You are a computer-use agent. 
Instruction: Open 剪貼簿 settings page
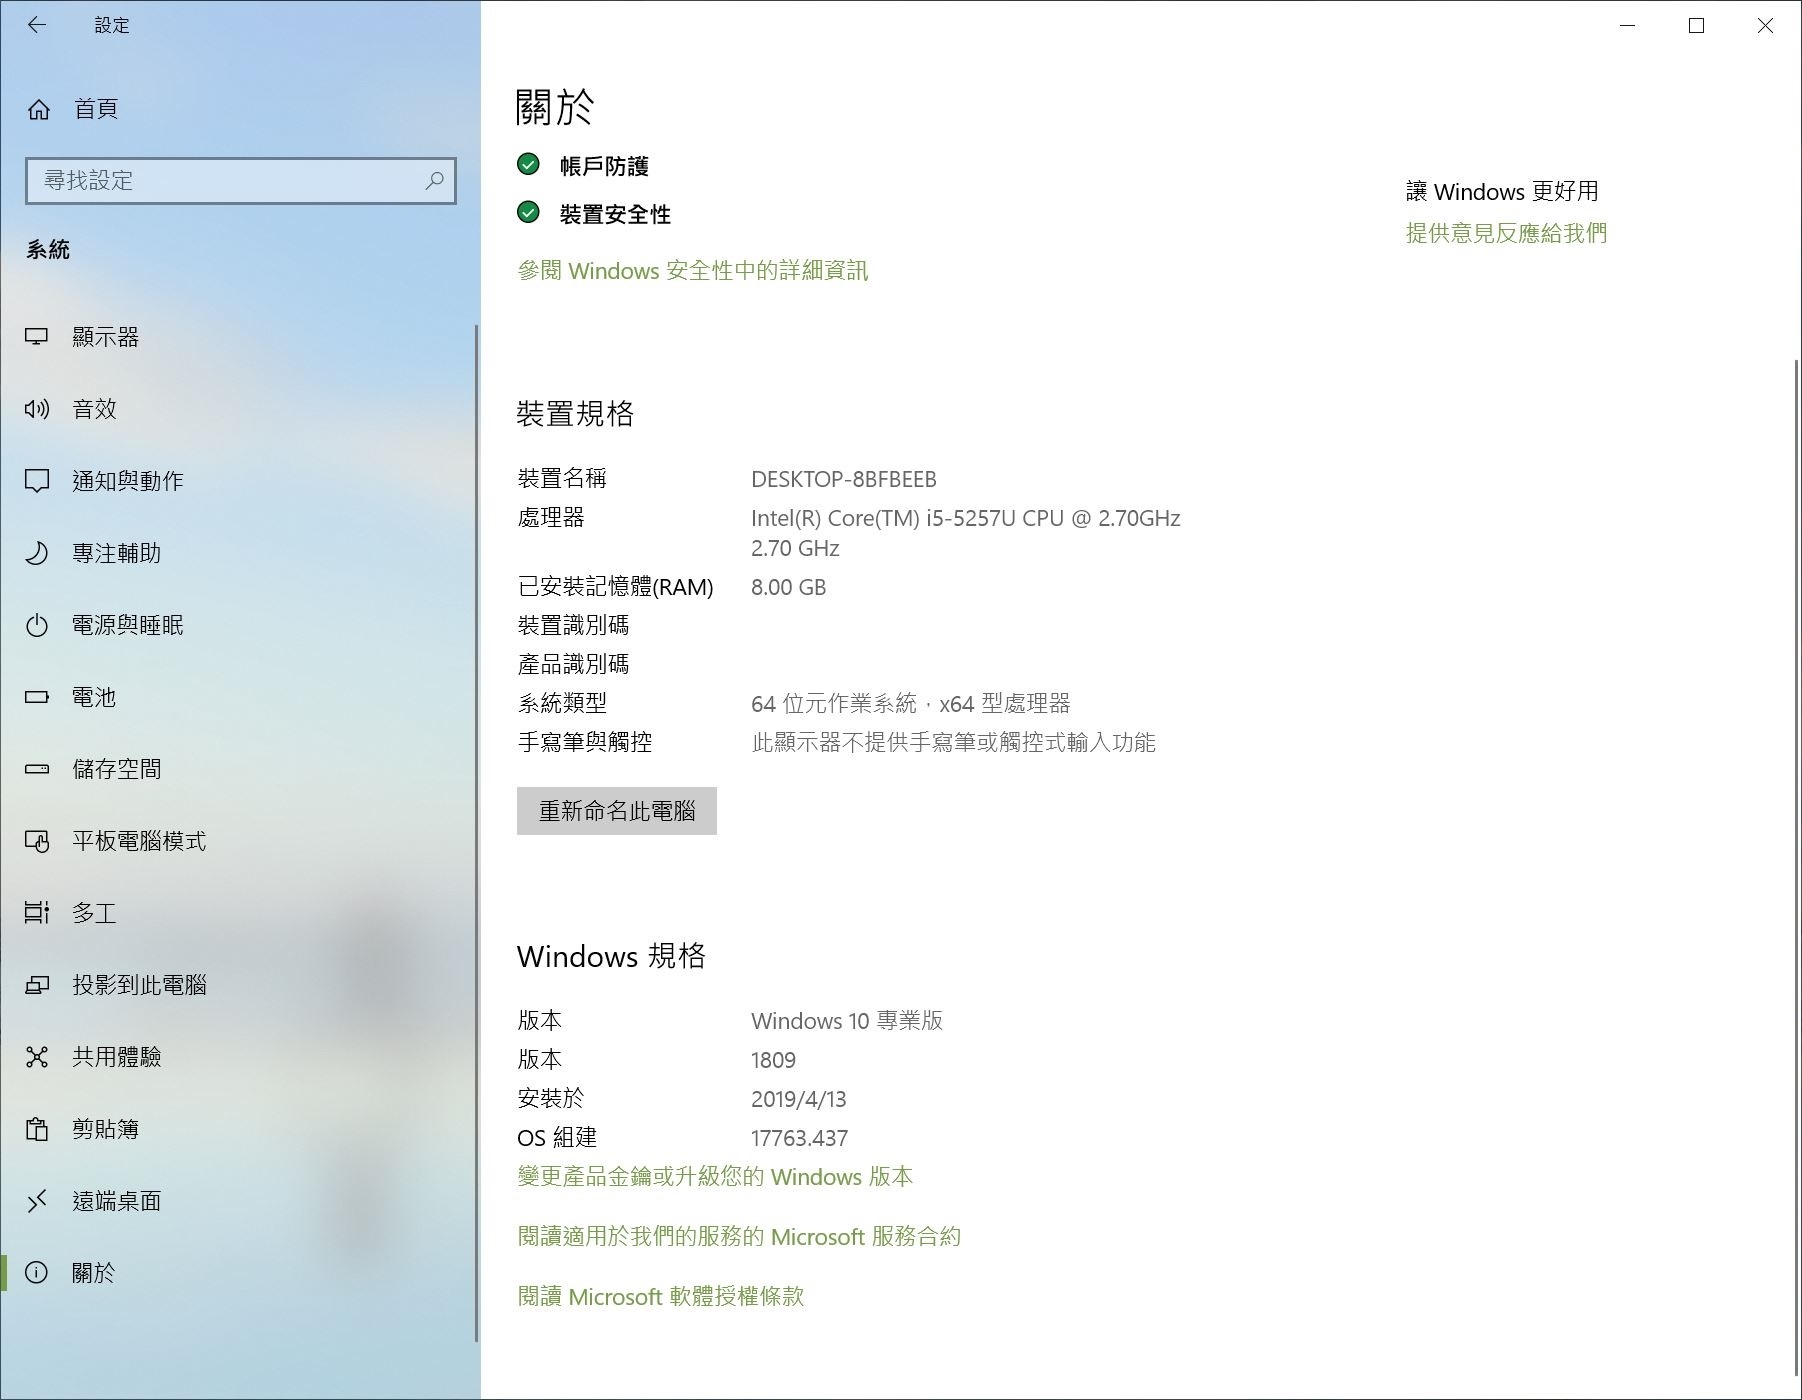[x=238, y=1129]
